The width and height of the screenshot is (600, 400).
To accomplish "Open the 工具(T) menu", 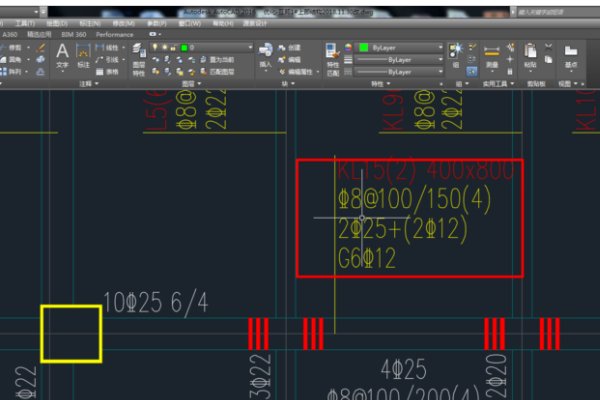I will pos(25,23).
